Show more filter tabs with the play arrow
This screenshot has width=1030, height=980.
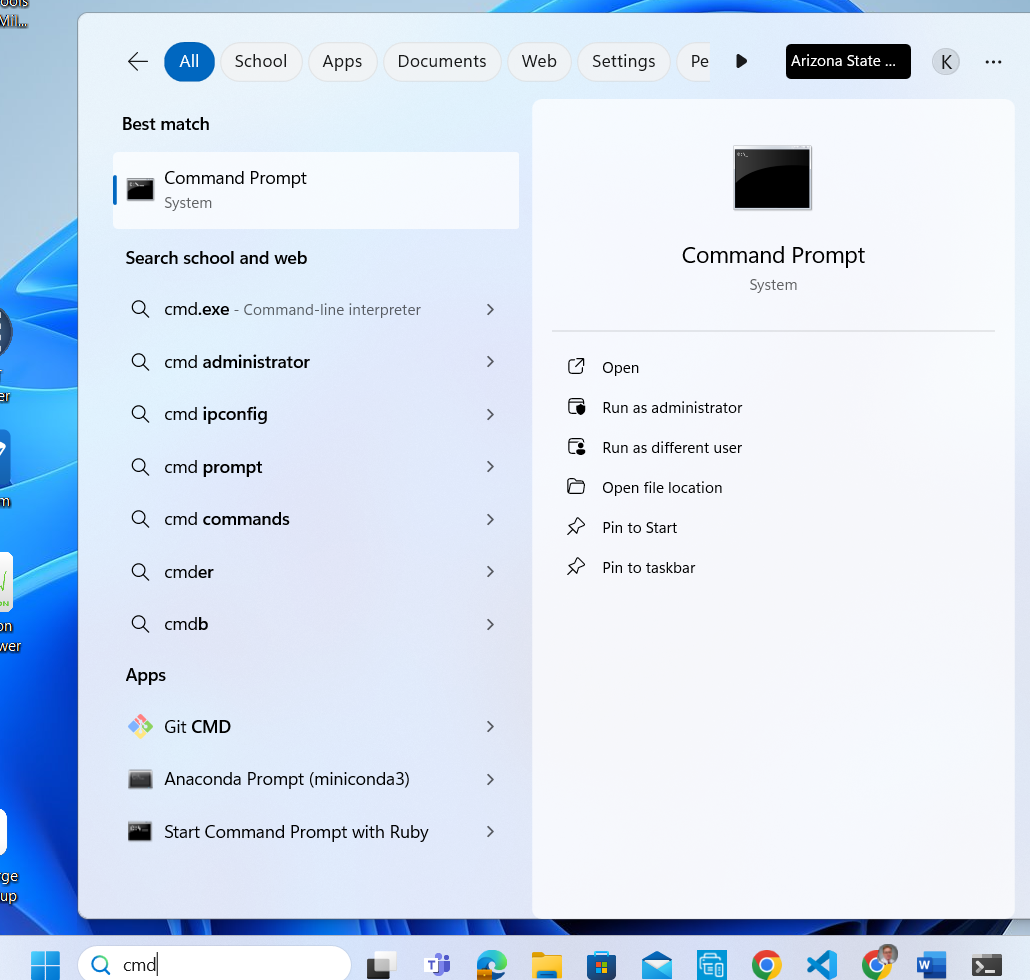[x=742, y=62]
